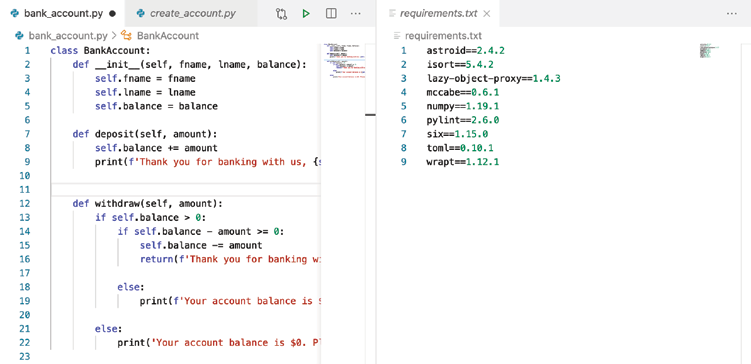Click requirements.txt in the right breadcrumb
The height and width of the screenshot is (364, 751).
[x=444, y=35]
